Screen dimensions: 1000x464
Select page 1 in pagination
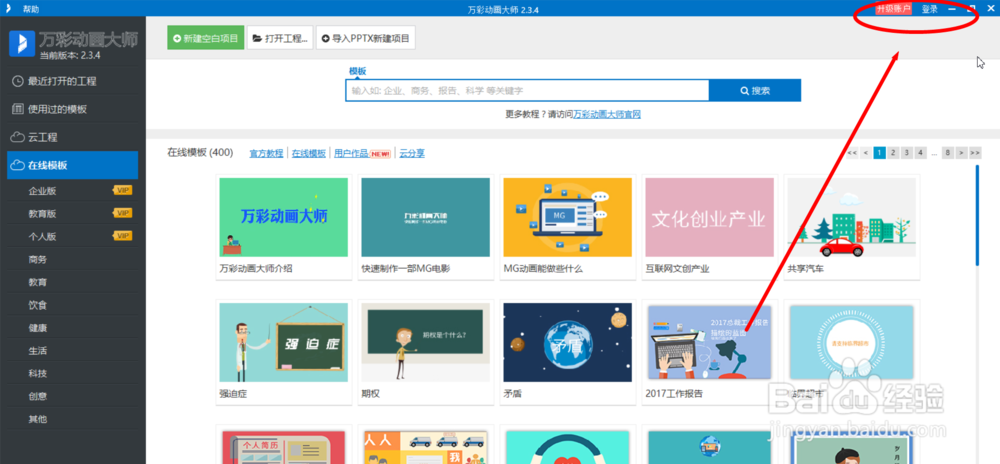click(x=879, y=153)
